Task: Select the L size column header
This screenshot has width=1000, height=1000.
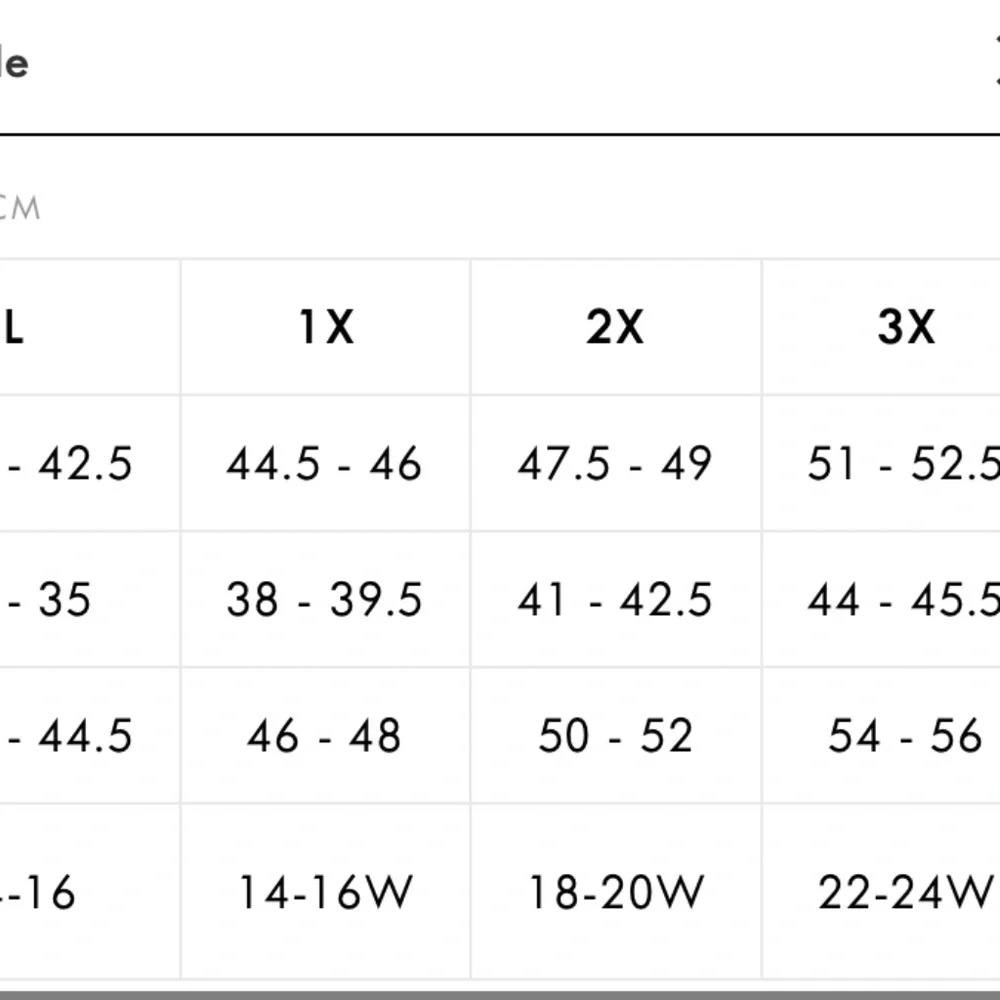Action: (14, 327)
